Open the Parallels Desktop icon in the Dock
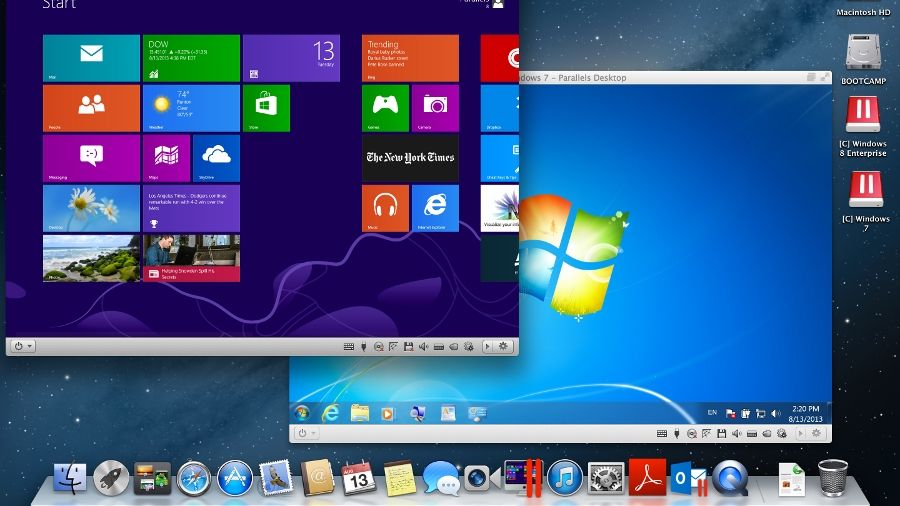This screenshot has height=506, width=900. (x=523, y=477)
